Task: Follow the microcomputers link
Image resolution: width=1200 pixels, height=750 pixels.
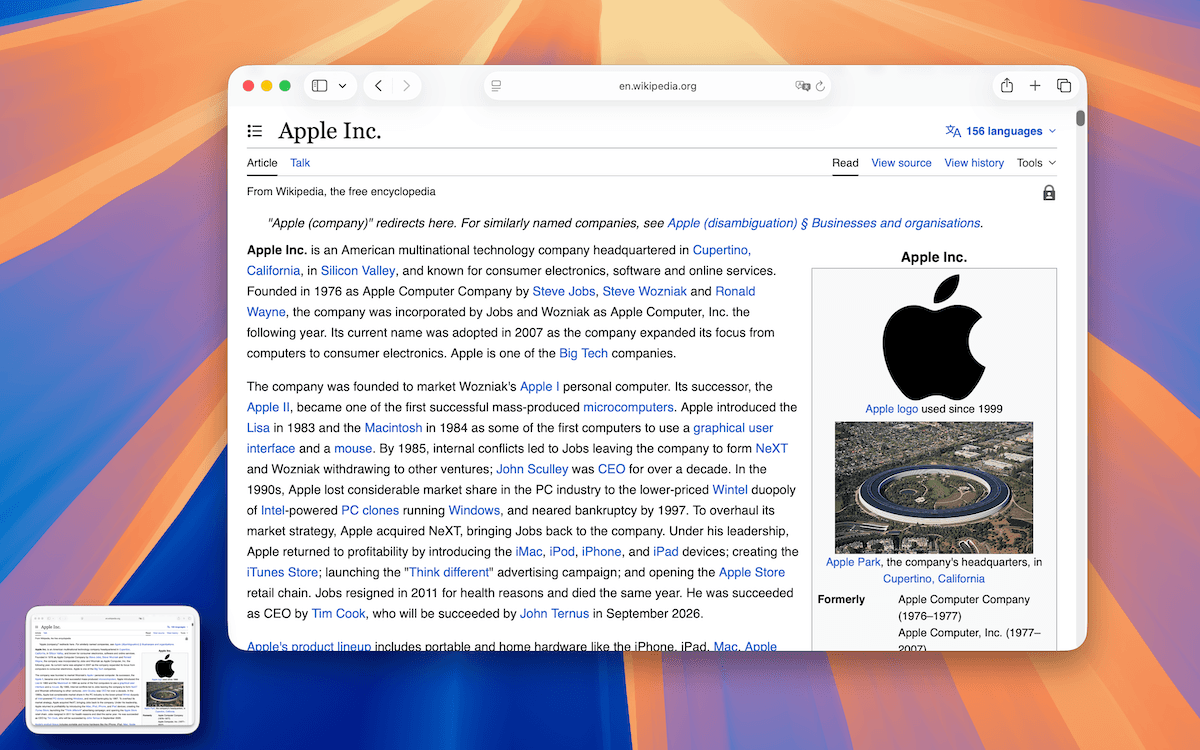Action: coord(629,407)
